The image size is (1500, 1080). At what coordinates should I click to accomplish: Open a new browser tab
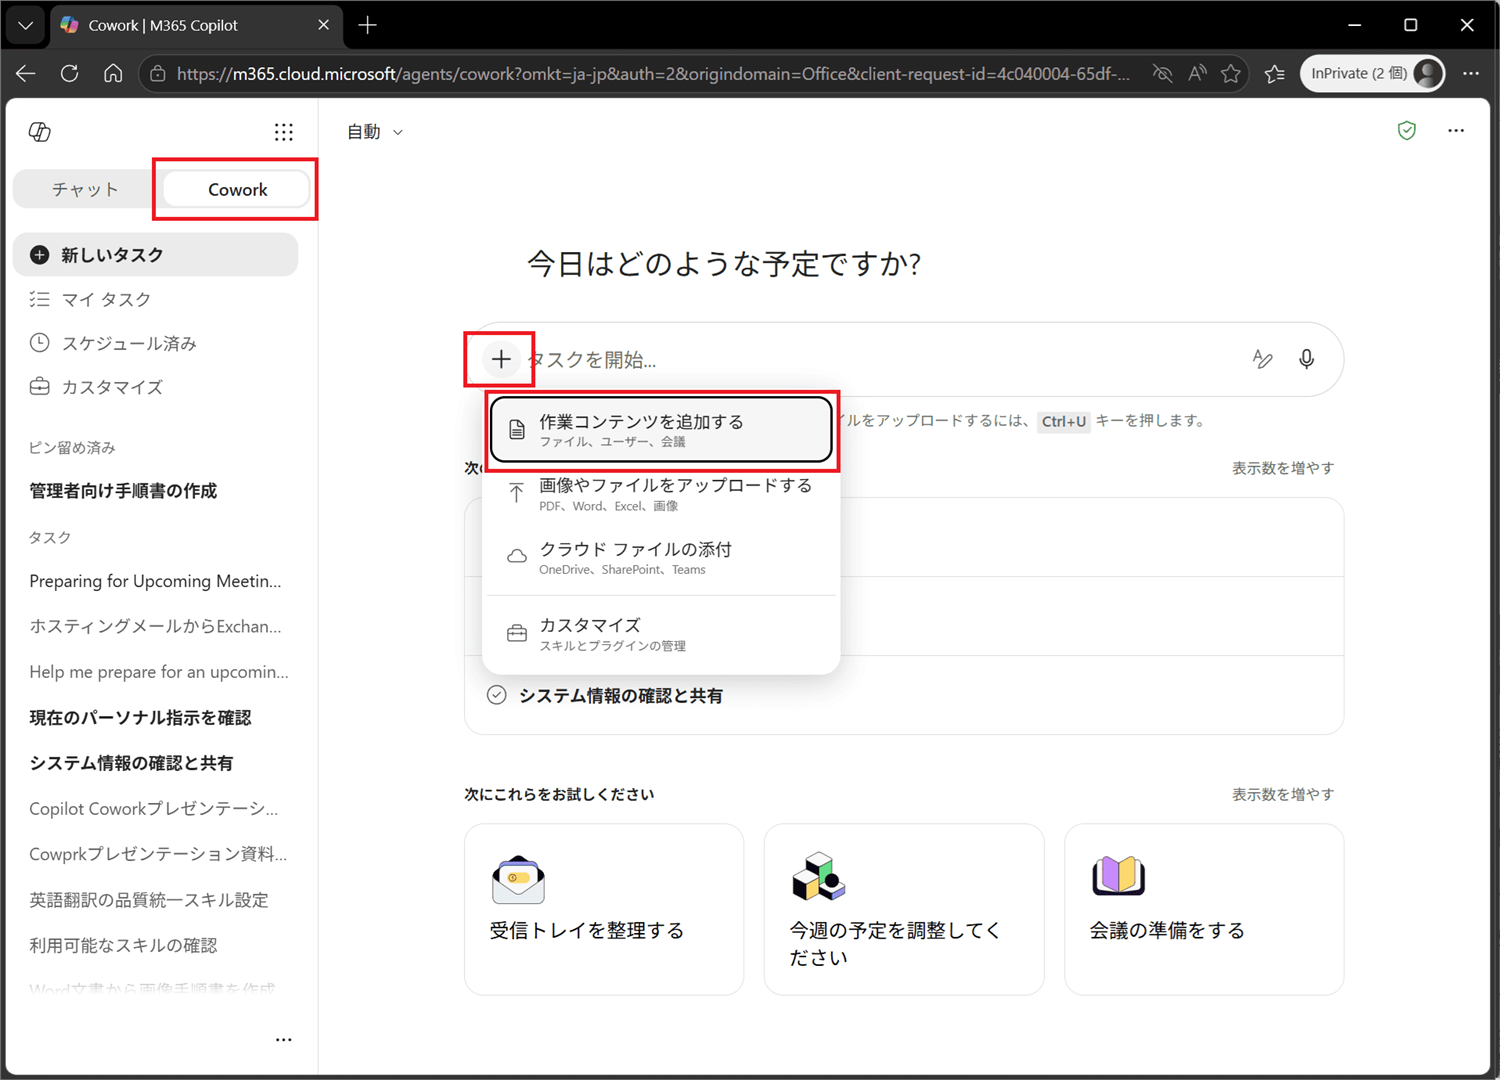coord(367,25)
